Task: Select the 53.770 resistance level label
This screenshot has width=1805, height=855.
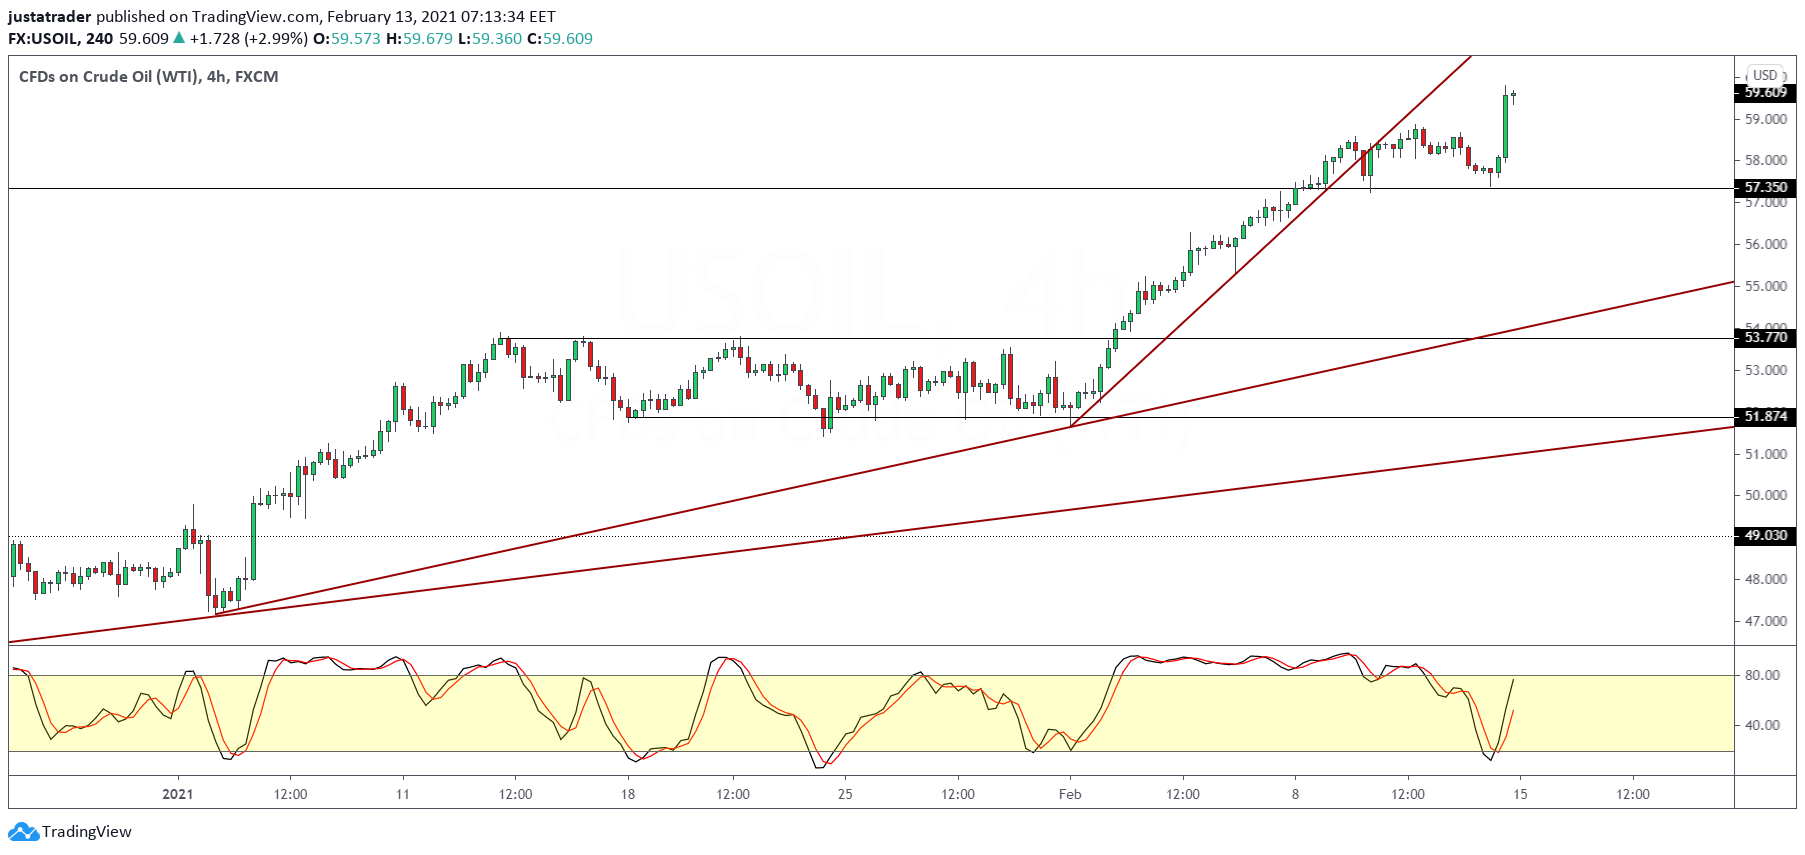Action: (1765, 337)
